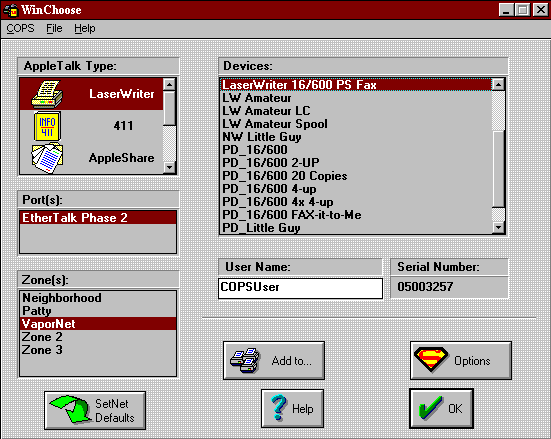Click the green arrow SetNet Defaults icon
This screenshot has width=551, height=439.
pyautogui.click(x=70, y=409)
